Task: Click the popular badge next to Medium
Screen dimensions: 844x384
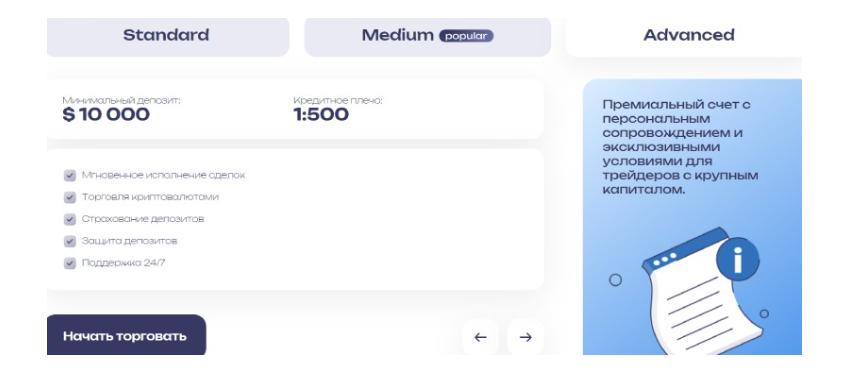Action: pos(466,36)
